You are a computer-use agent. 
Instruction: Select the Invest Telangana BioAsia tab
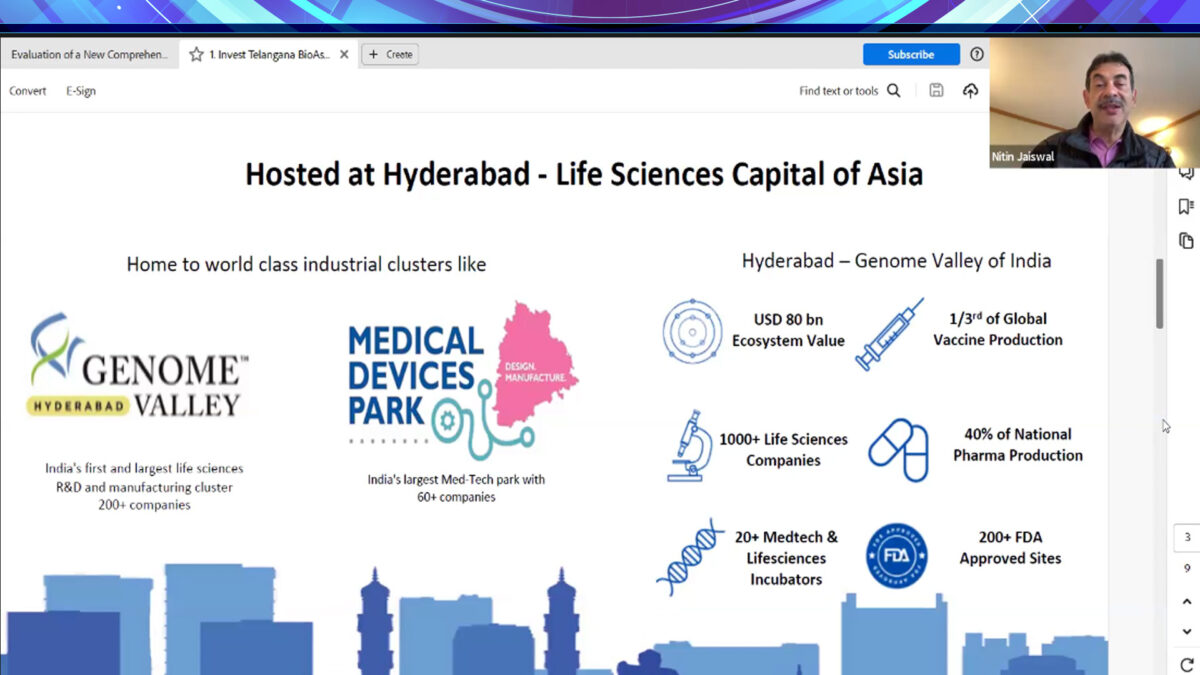(x=270, y=54)
